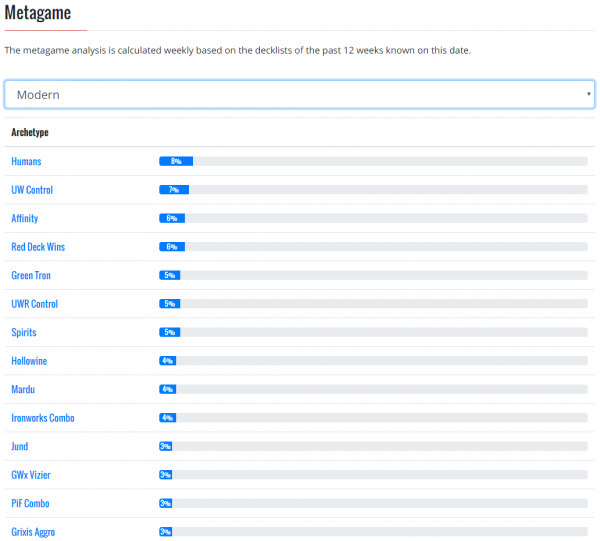This screenshot has width=600, height=541.
Task: Click the UWR Control link
Action: coord(35,304)
